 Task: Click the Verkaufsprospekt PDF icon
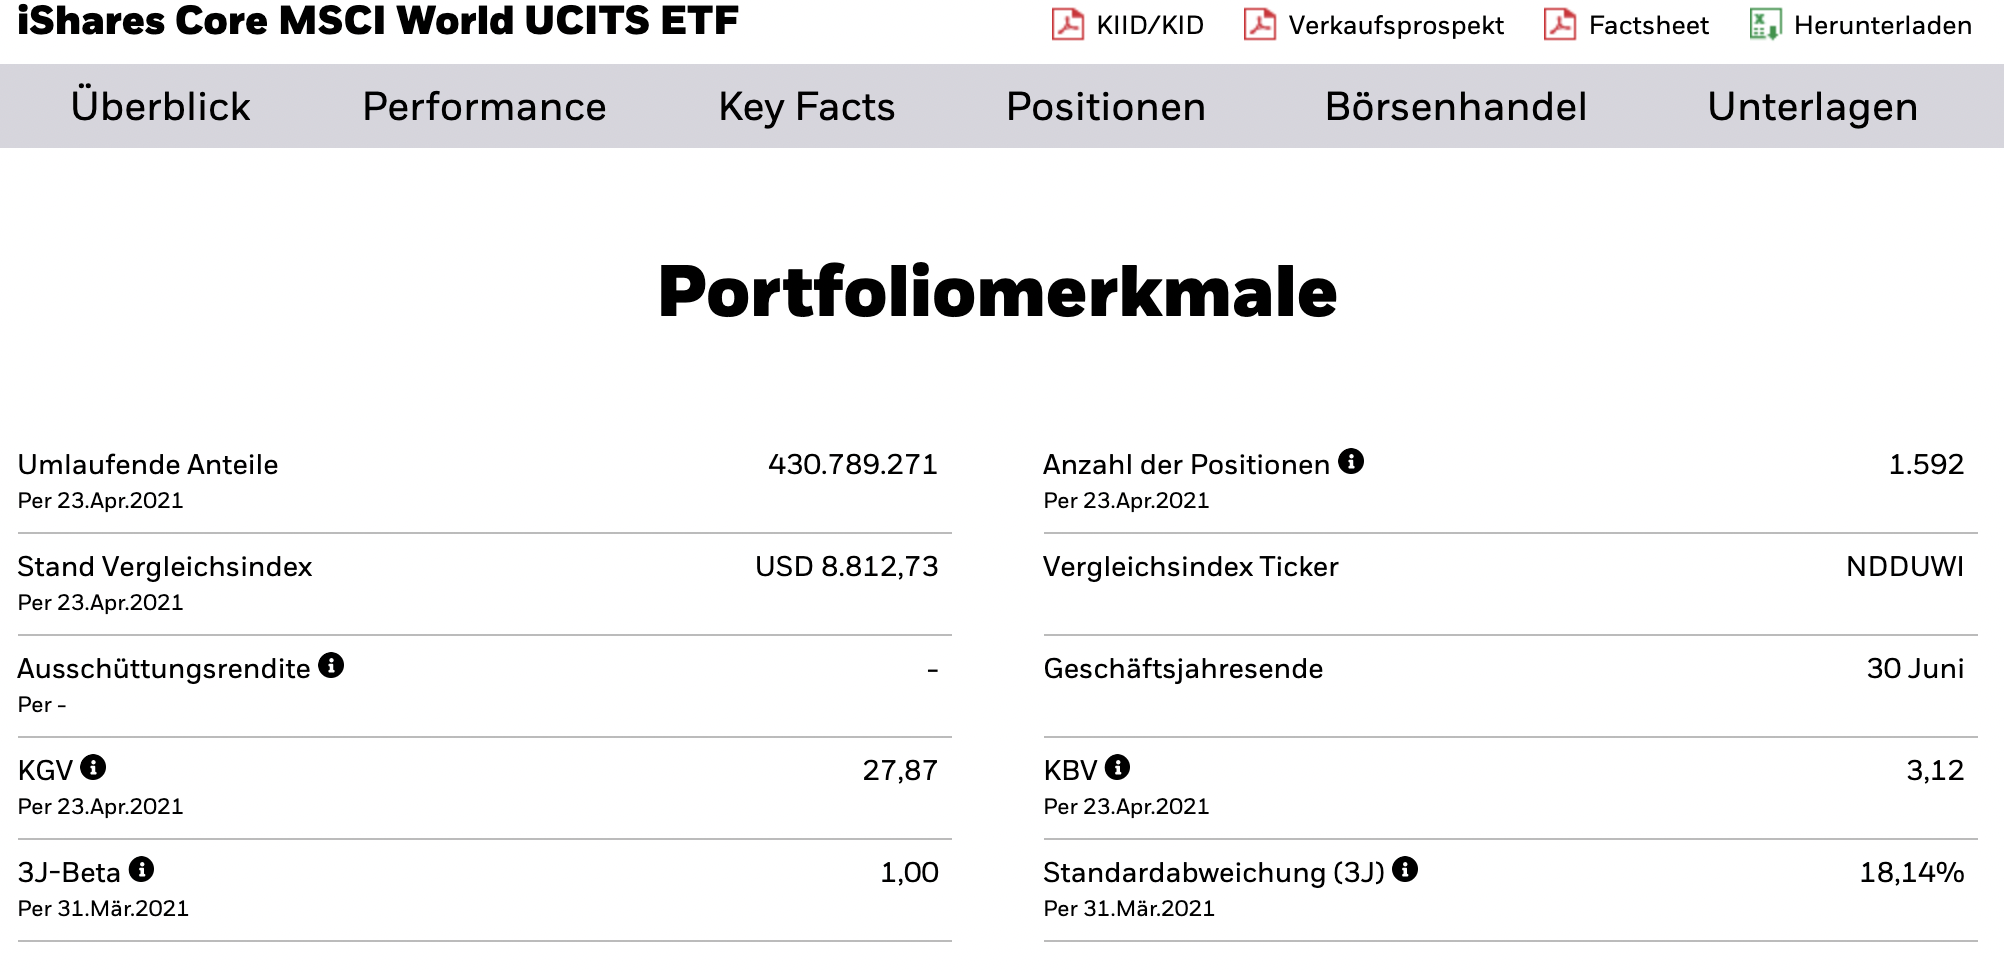tap(1259, 24)
